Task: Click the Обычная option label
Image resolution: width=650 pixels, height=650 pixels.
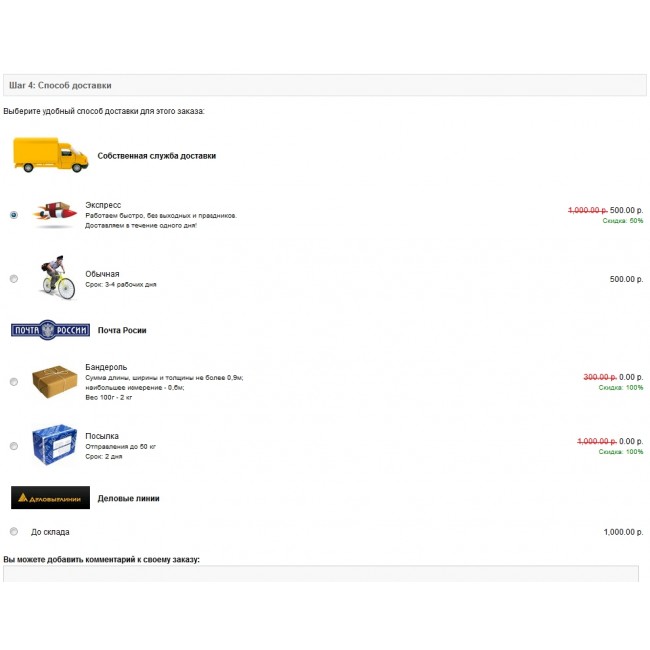Action: click(102, 273)
